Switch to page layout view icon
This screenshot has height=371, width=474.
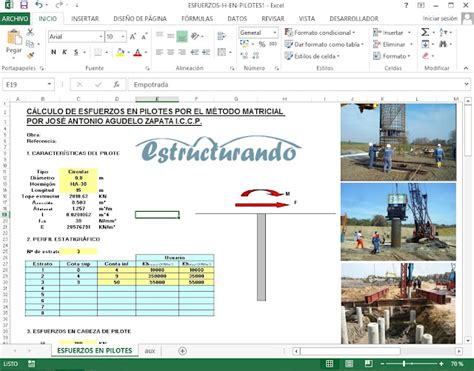tap(349, 364)
